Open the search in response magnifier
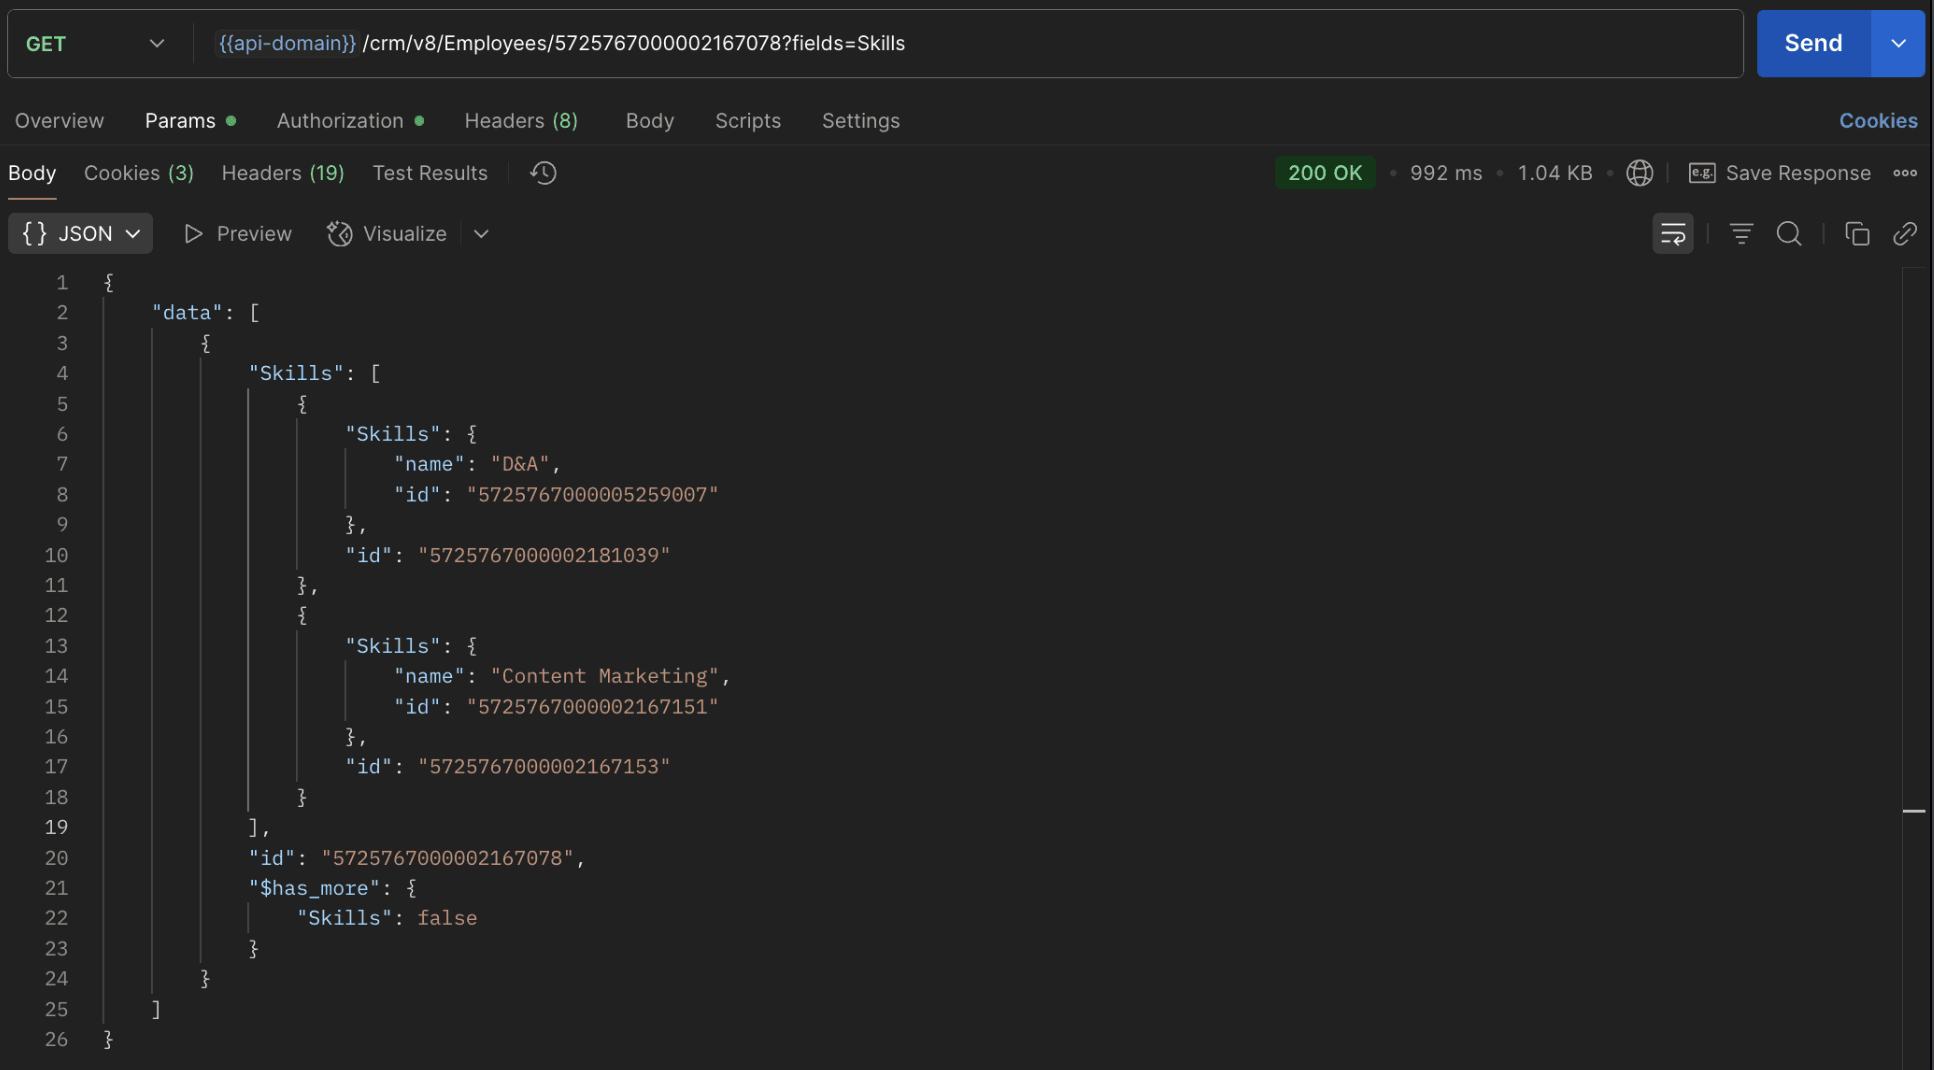The height and width of the screenshot is (1070, 1934). click(1789, 234)
